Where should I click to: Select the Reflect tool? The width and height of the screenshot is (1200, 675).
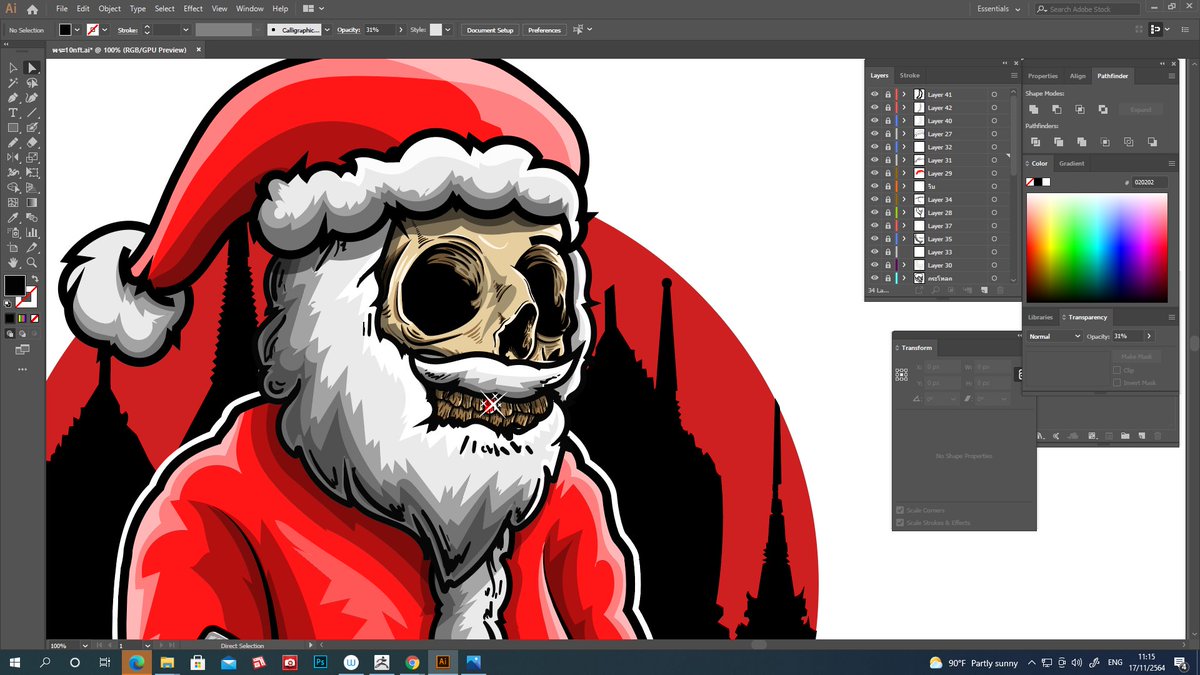13,158
